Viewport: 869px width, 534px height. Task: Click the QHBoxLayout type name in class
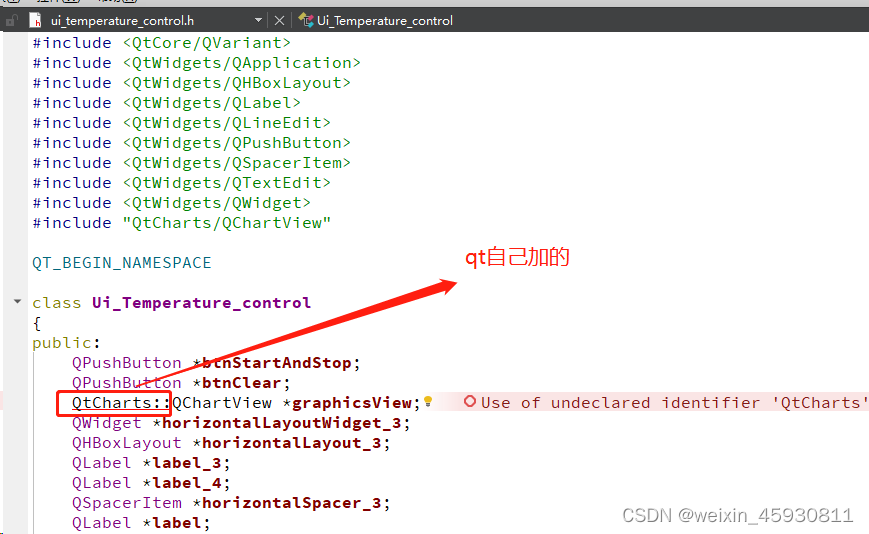pos(126,443)
